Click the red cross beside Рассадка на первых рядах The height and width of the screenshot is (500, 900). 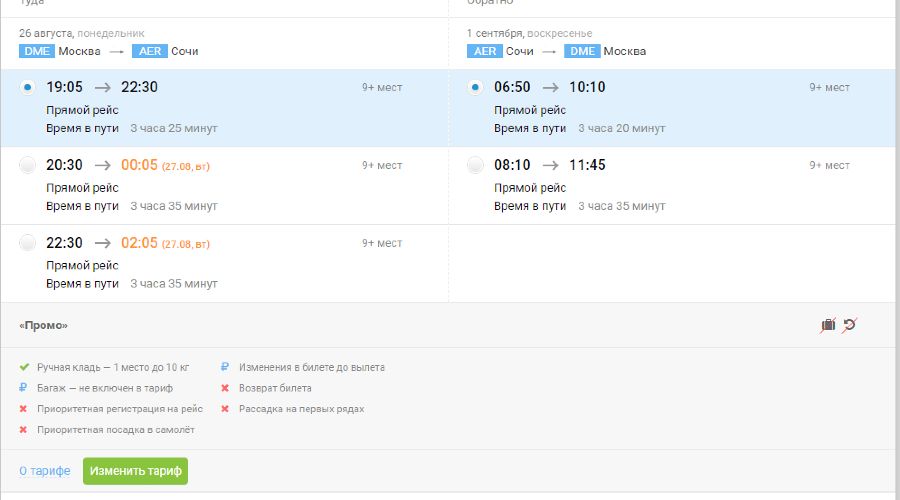(x=225, y=409)
